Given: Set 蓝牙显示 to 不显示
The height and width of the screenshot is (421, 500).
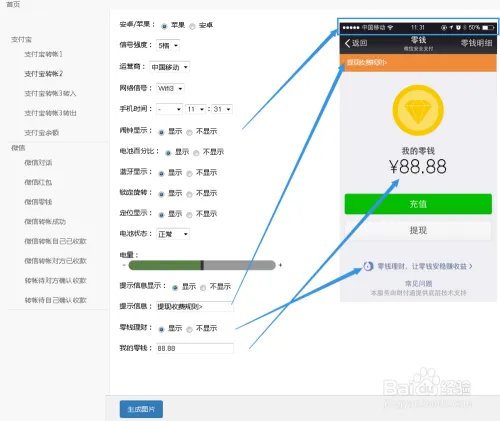Looking at the screenshot, I should click(x=189, y=174).
